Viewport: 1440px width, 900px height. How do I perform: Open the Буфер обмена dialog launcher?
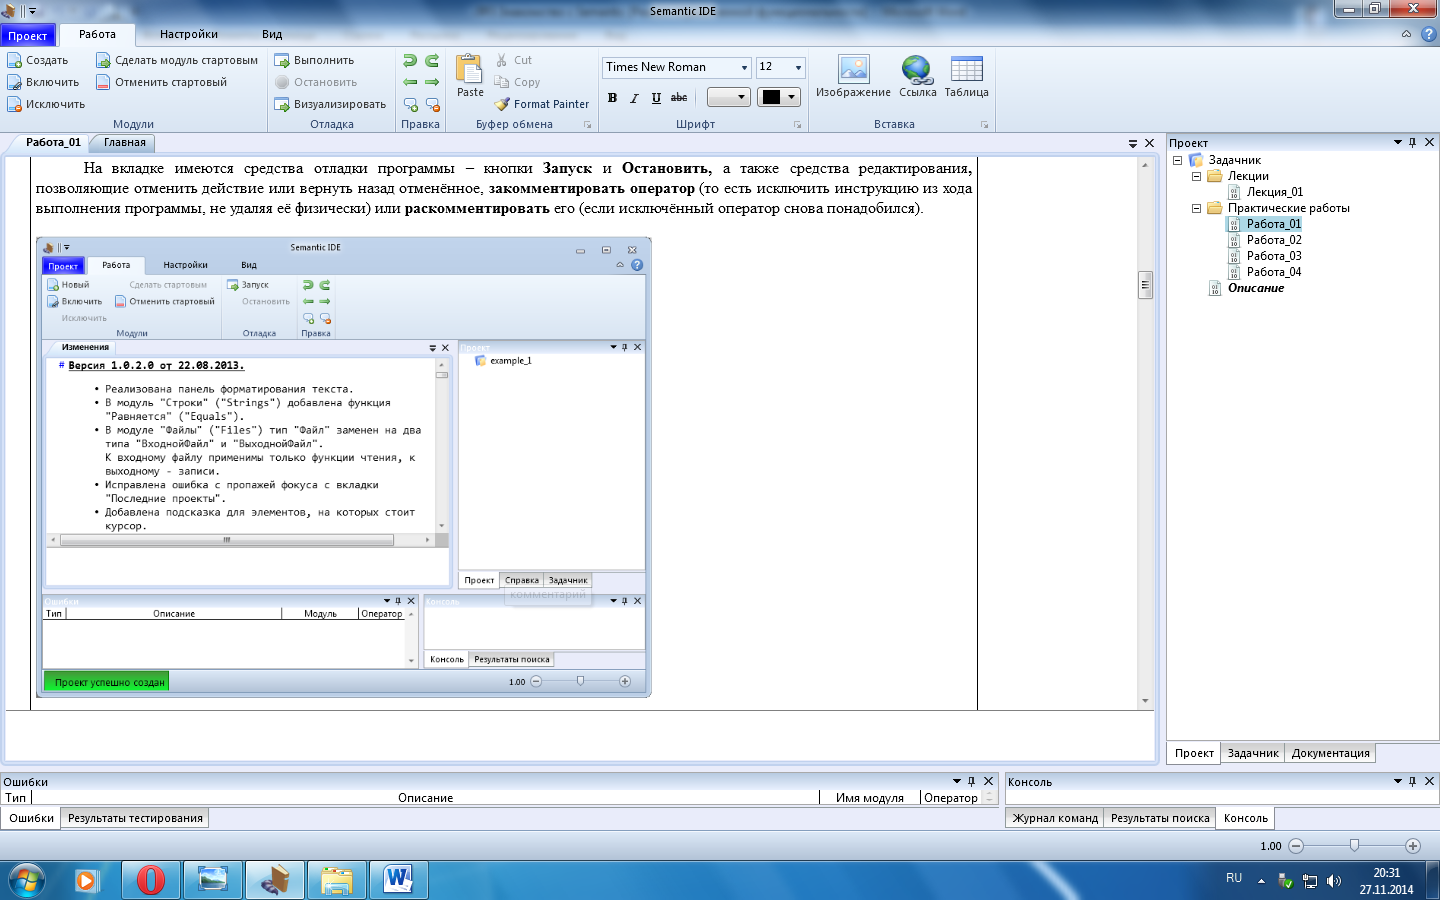click(587, 125)
